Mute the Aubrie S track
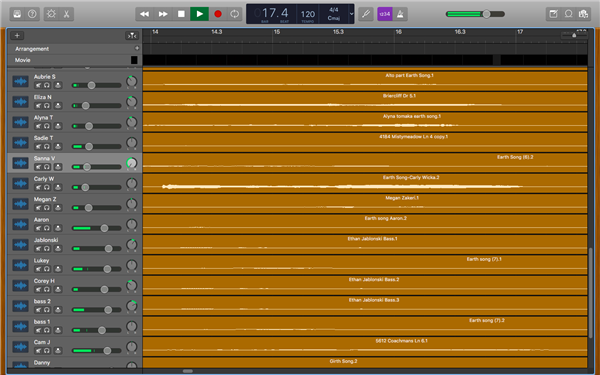The width and height of the screenshot is (600, 375). pos(38,85)
